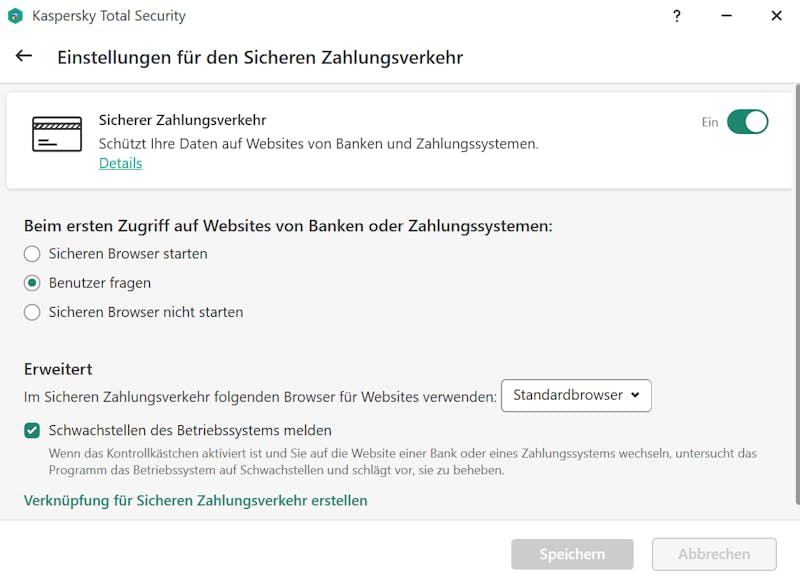The image size is (800, 587).
Task: Click the 'Wenn das Kontrollkästchen aktiviert ist' explanation
Action: point(403,462)
